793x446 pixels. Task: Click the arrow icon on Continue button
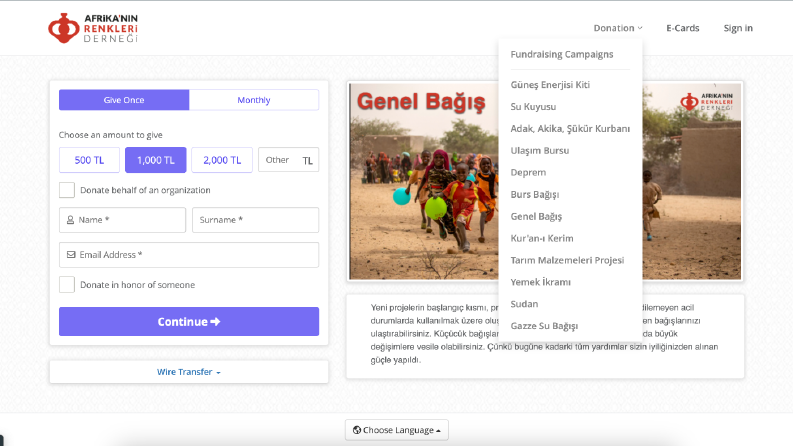pyautogui.click(x=215, y=322)
